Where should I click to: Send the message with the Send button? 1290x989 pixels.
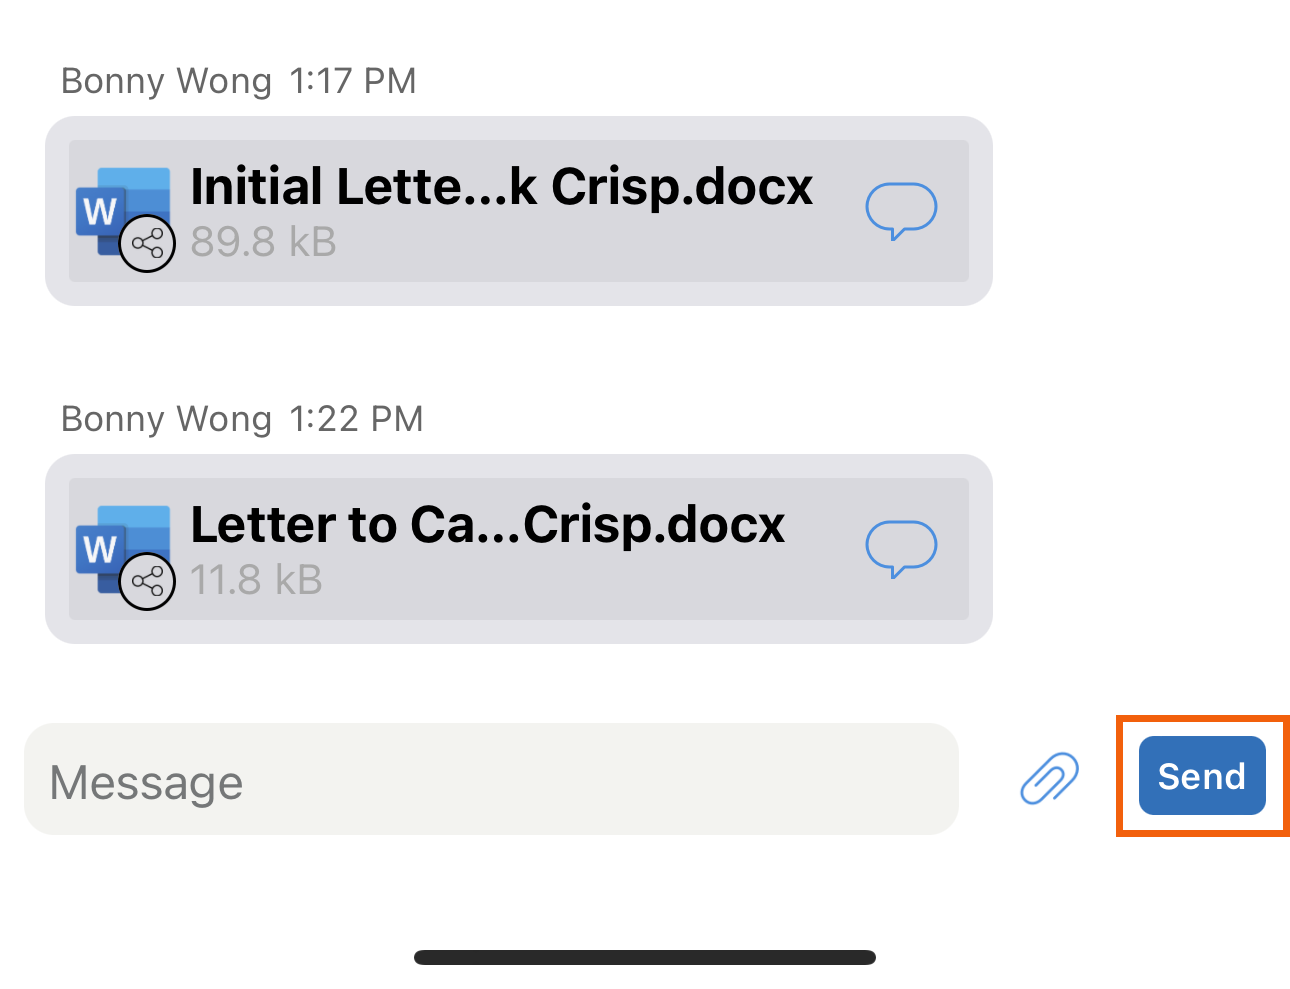(1202, 776)
